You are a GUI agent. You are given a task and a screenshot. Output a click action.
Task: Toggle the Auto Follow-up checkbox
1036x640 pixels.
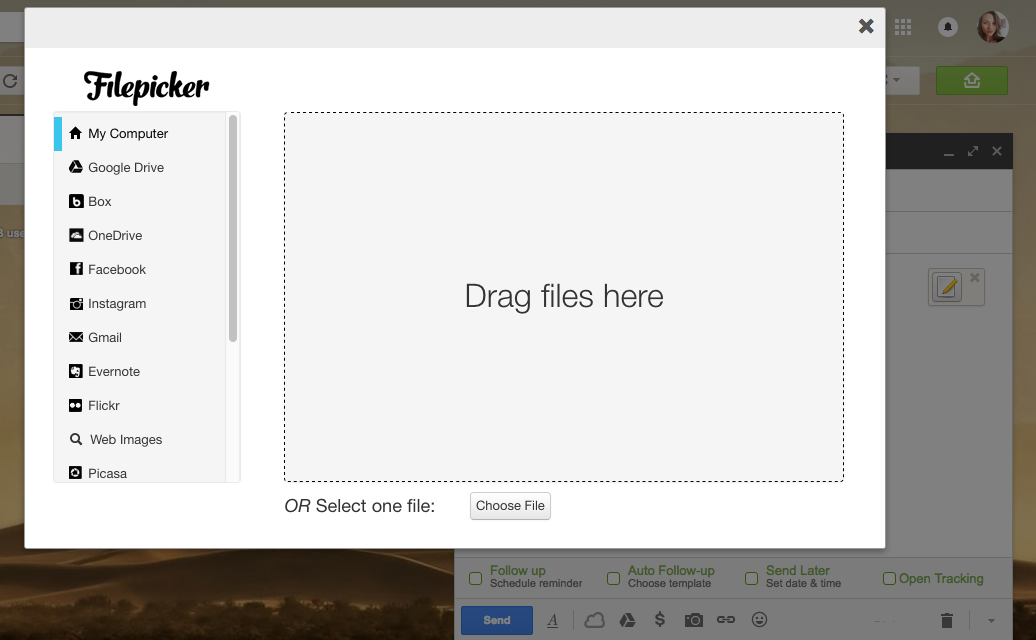(613, 579)
